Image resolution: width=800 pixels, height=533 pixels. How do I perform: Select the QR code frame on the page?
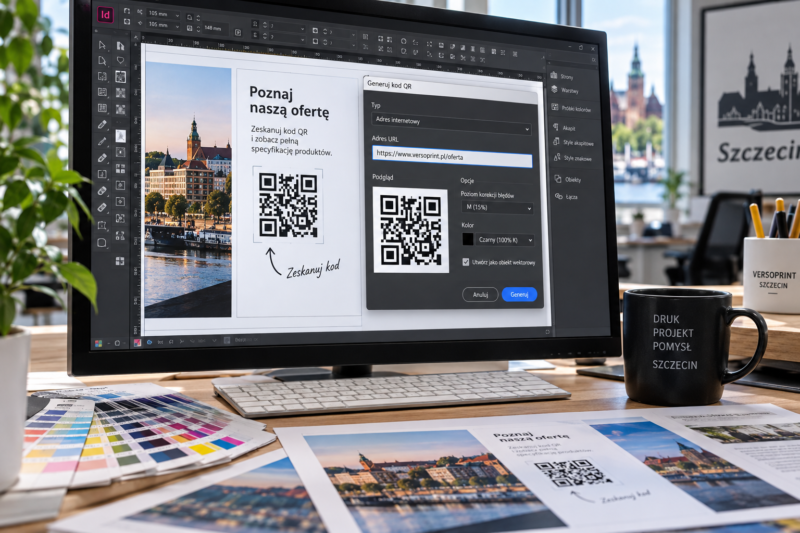pyautogui.click(x=288, y=205)
